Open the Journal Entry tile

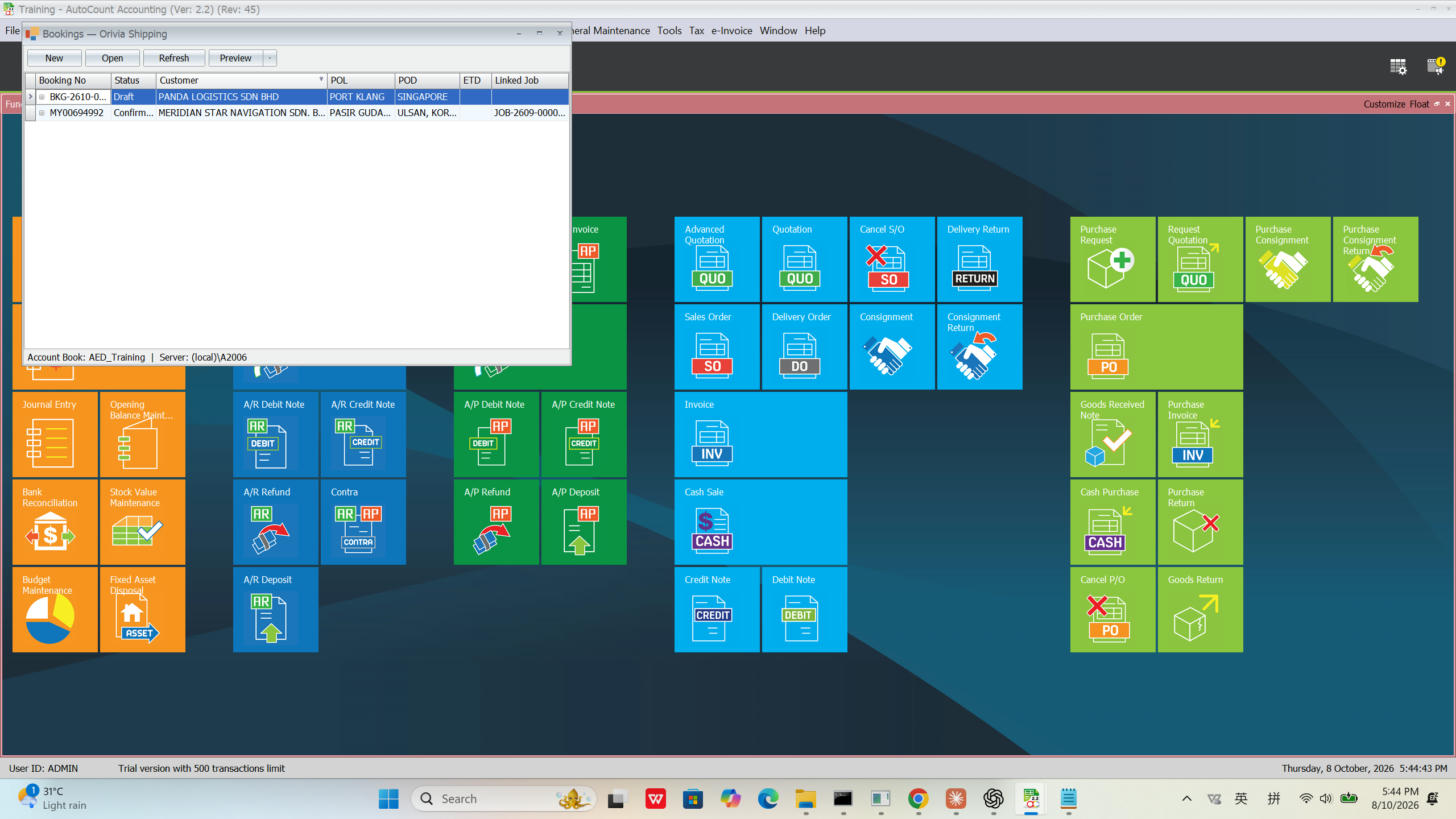pyautogui.click(x=55, y=434)
